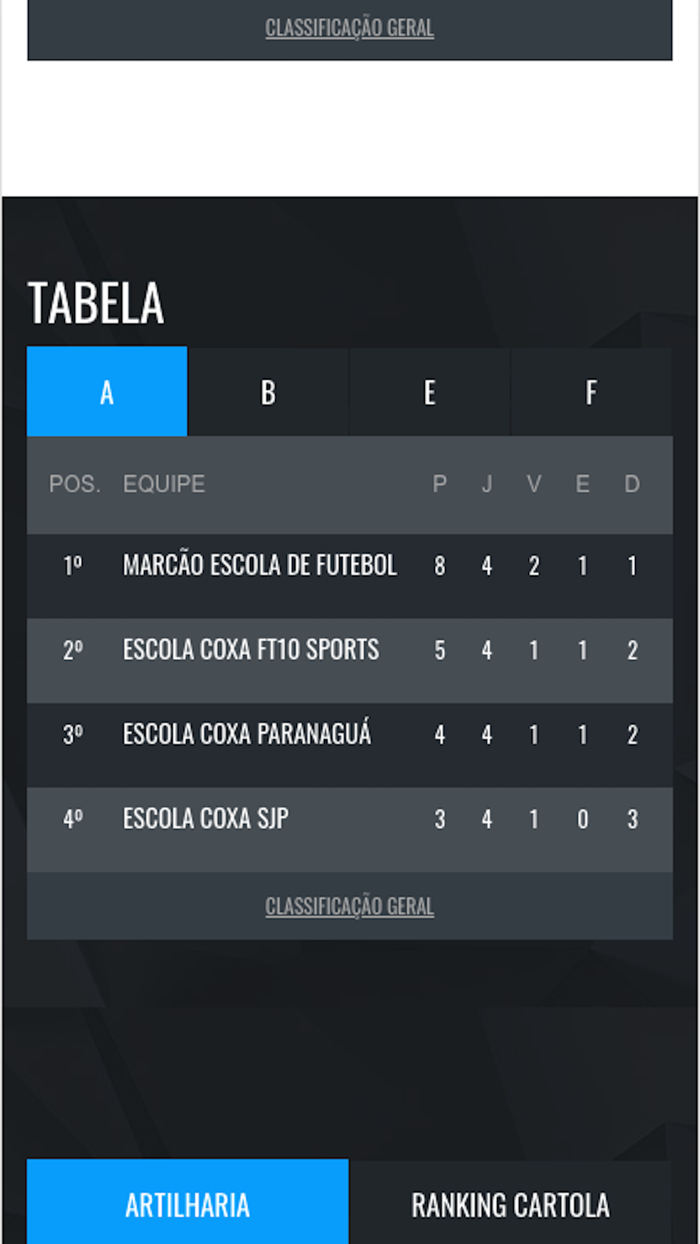Image resolution: width=700 pixels, height=1244 pixels.
Task: Select the Marcão Escola de Futebol team
Action: 260,566
